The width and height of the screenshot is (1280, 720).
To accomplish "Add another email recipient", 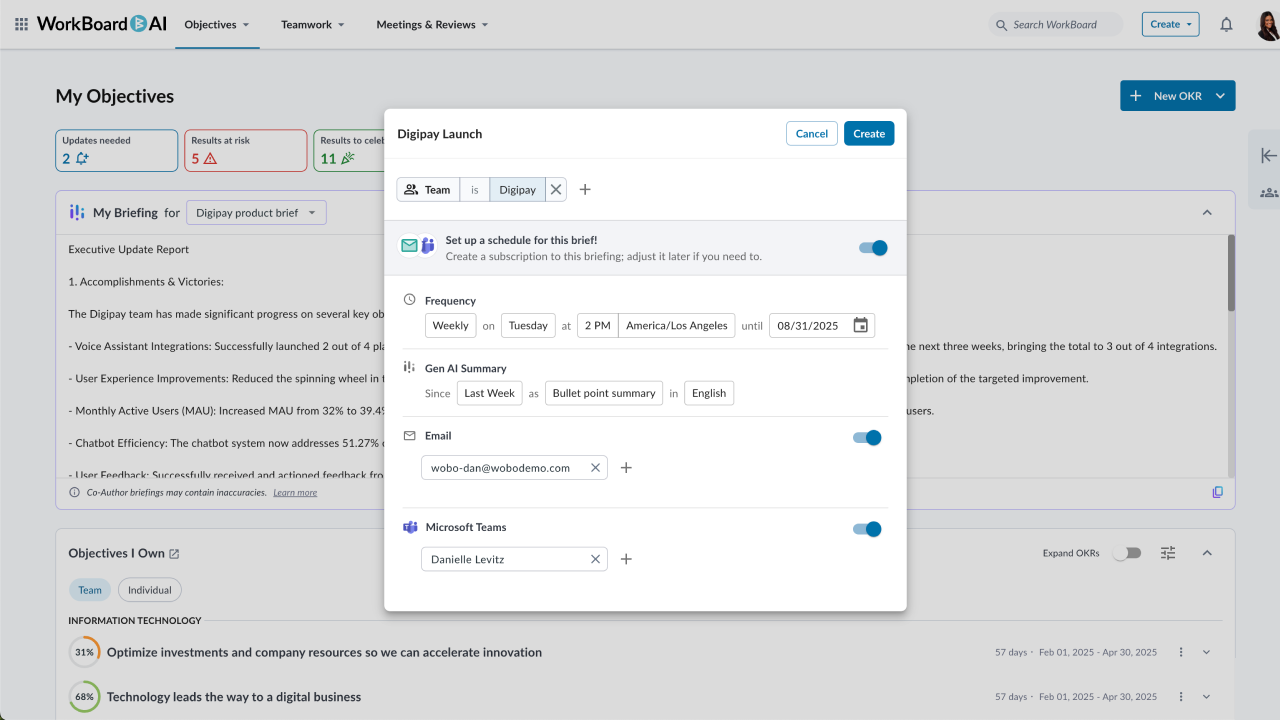I will click(x=626, y=467).
